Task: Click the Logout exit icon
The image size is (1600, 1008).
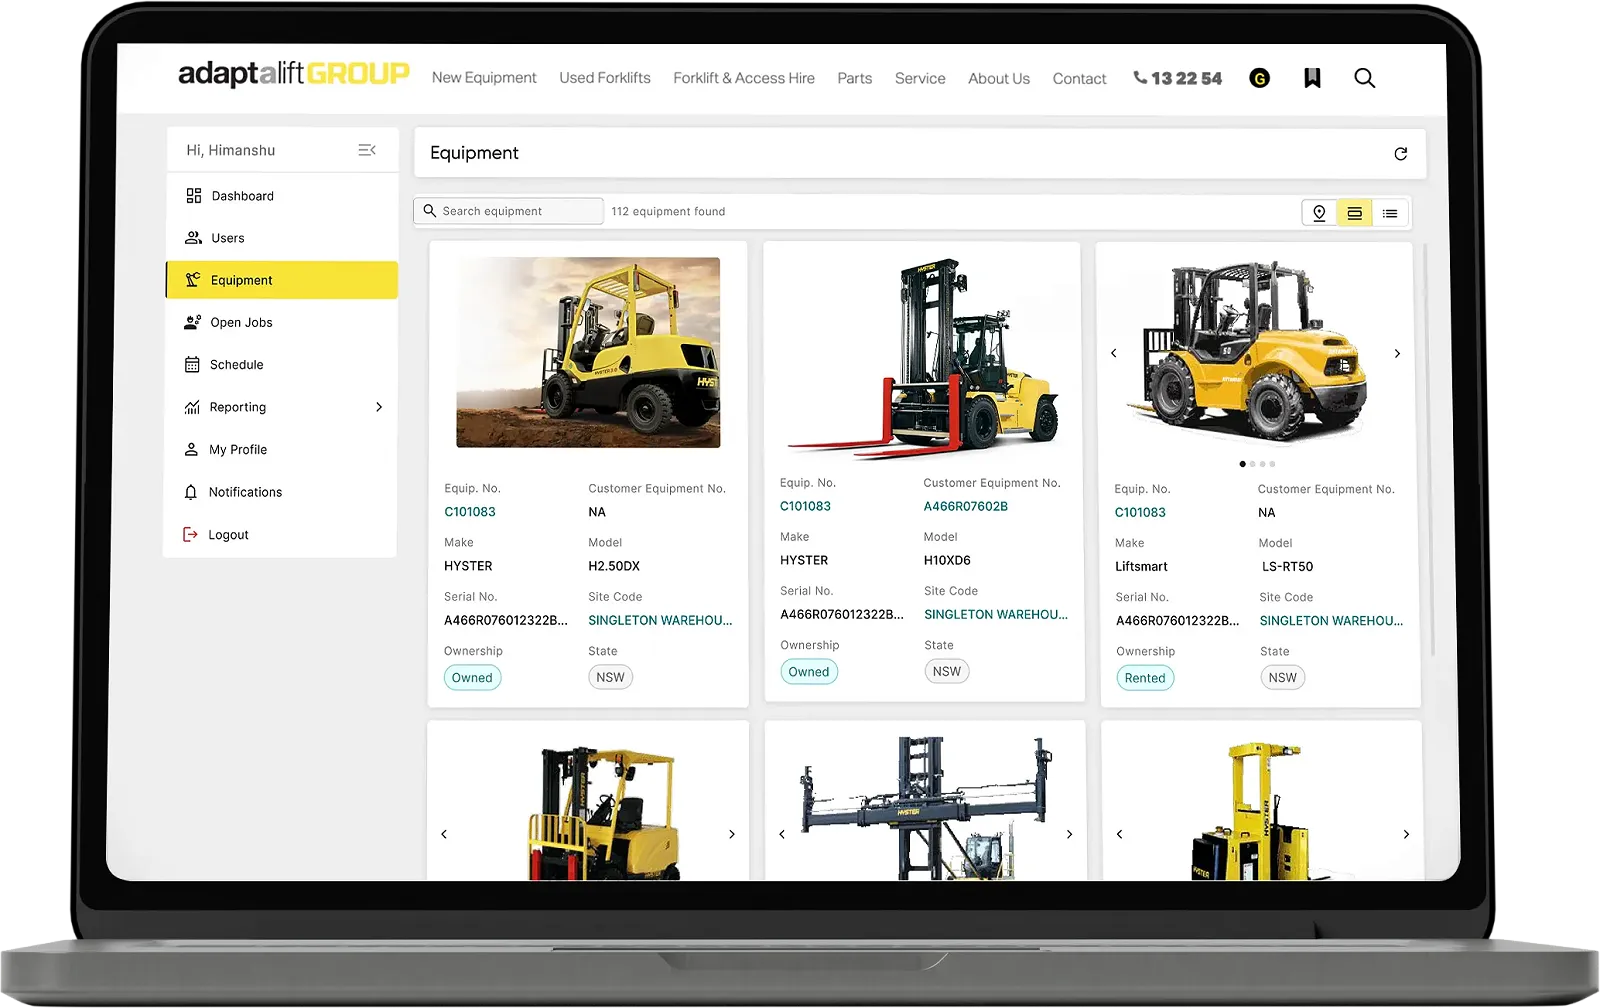Action: [190, 535]
